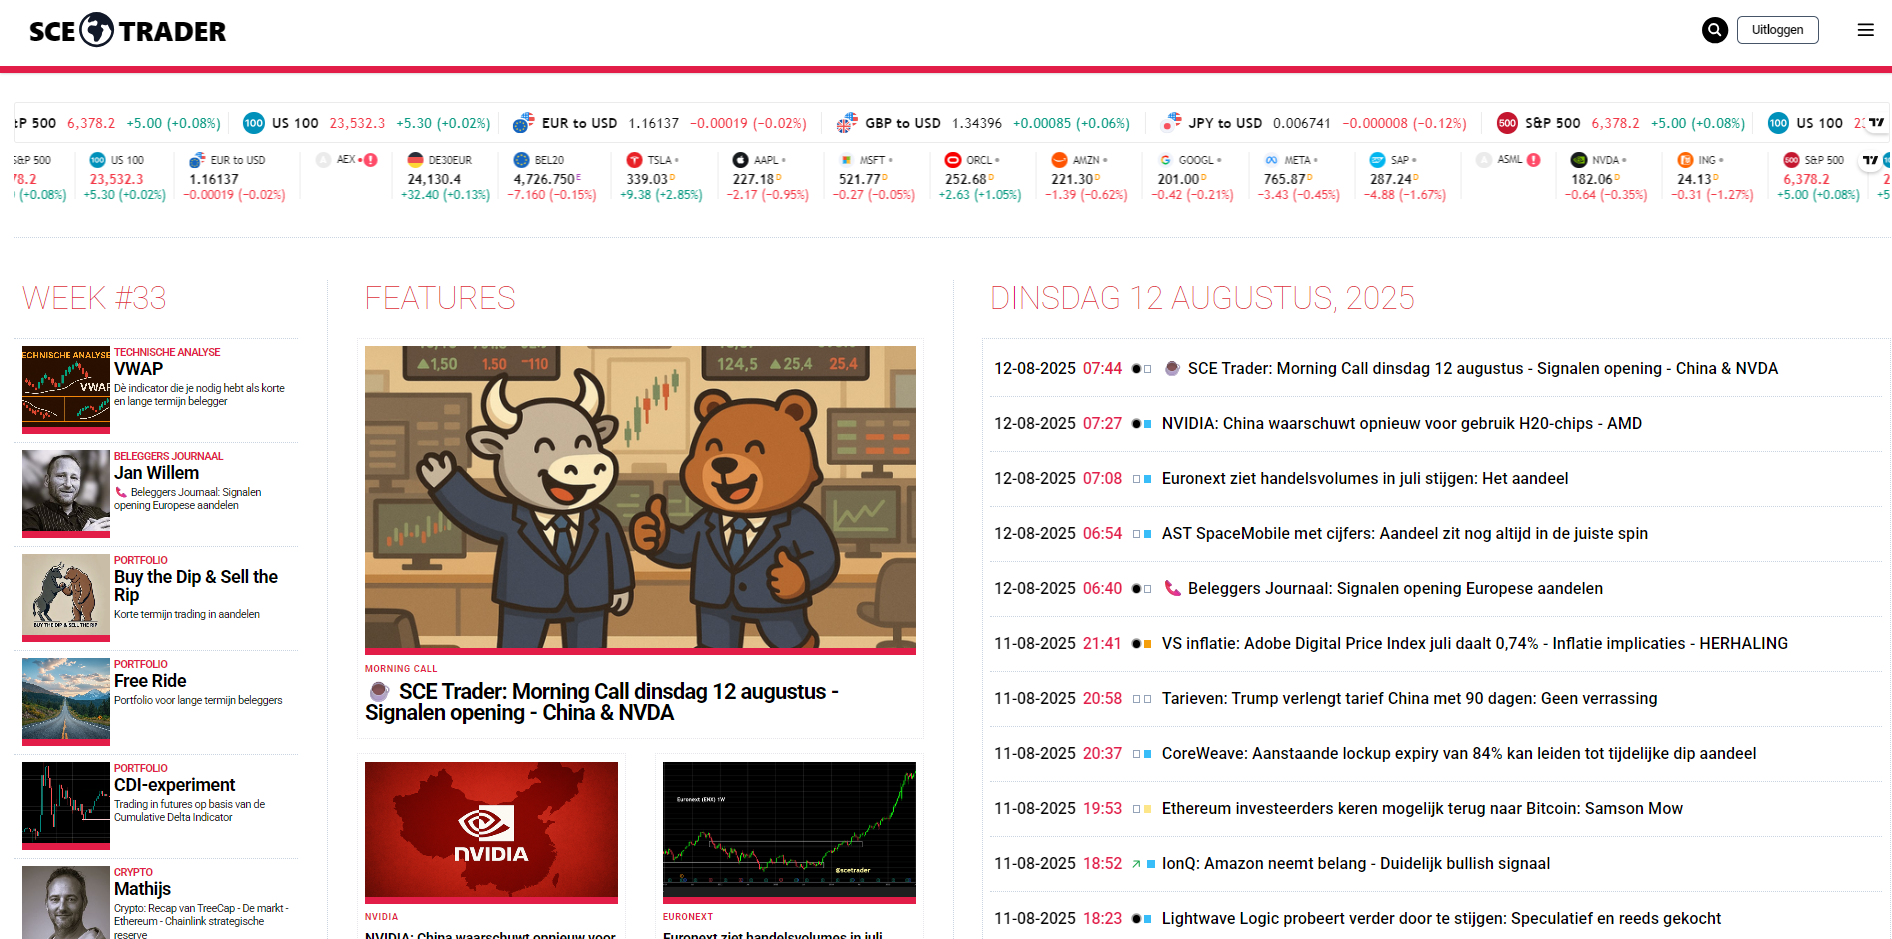Open the VWAP article title
Image resolution: width=1892 pixels, height=939 pixels.
click(138, 369)
